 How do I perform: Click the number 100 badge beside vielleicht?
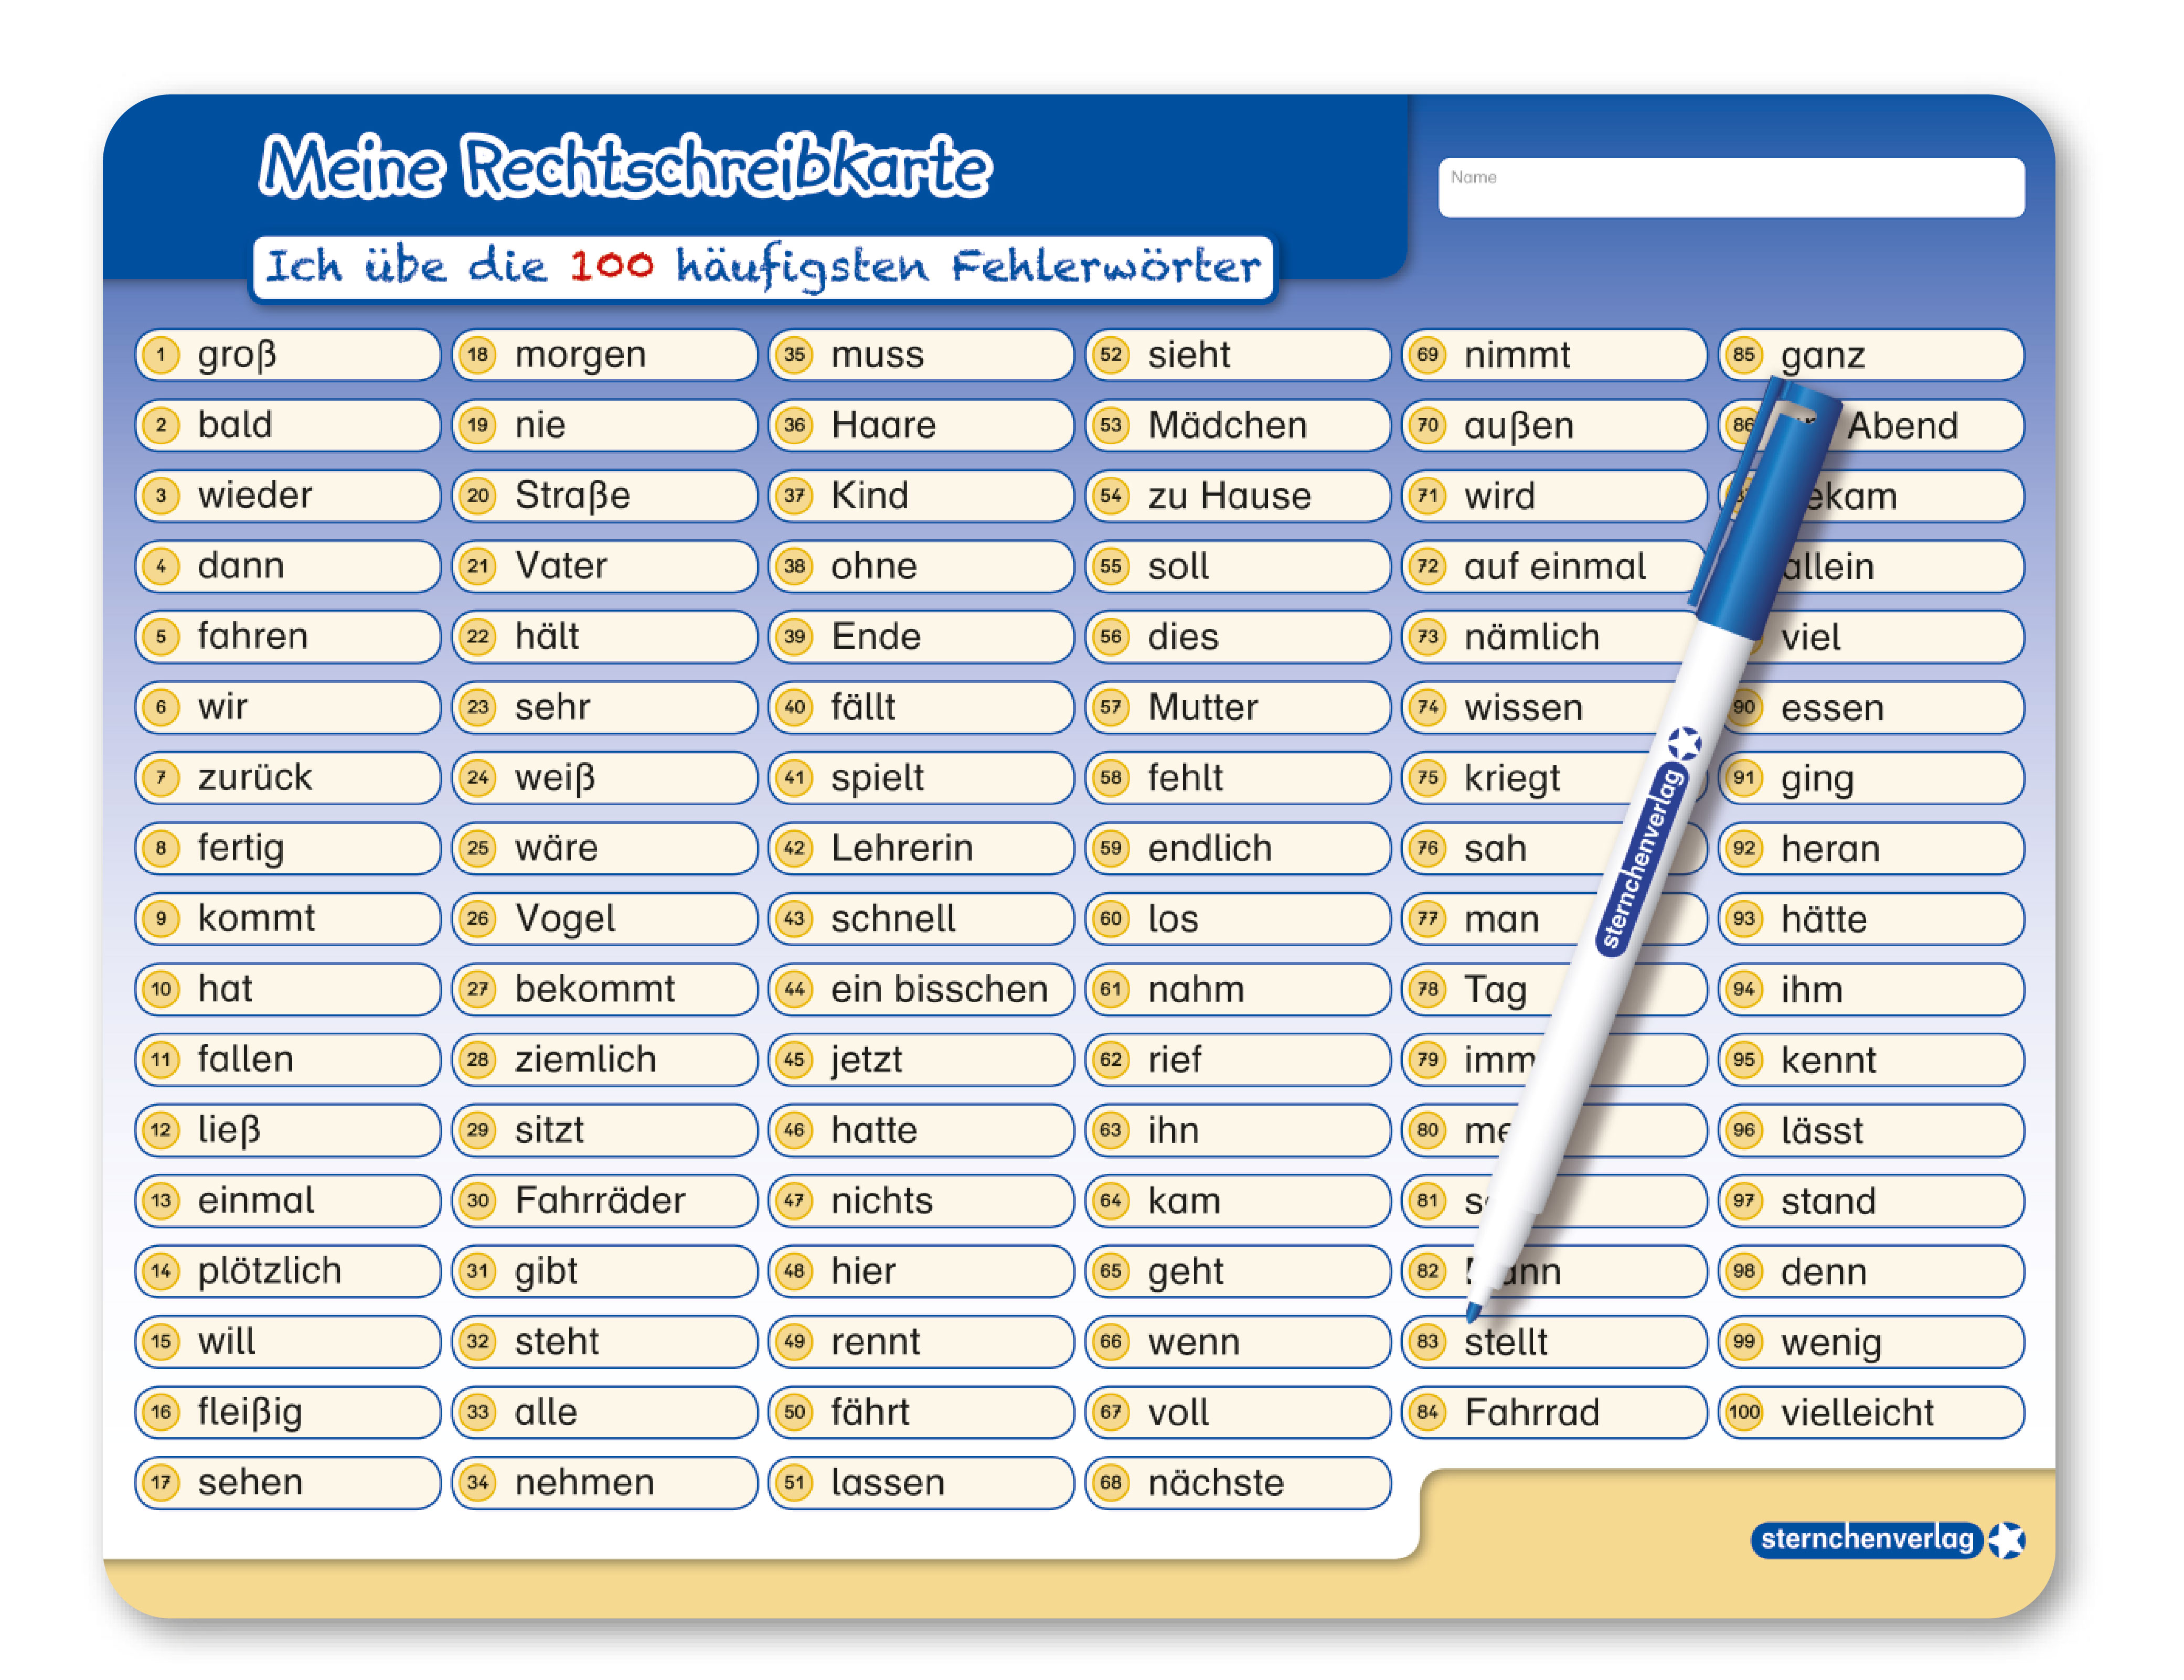click(1744, 1412)
